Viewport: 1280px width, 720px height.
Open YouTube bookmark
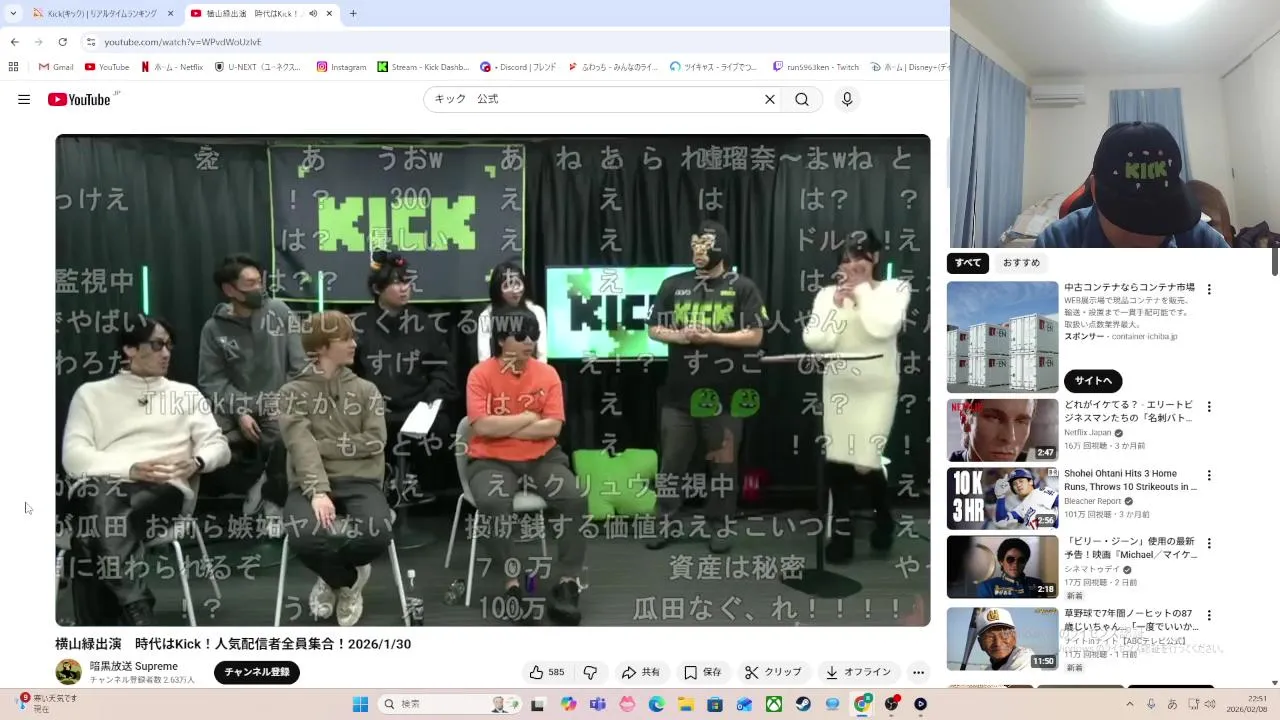(x=107, y=67)
